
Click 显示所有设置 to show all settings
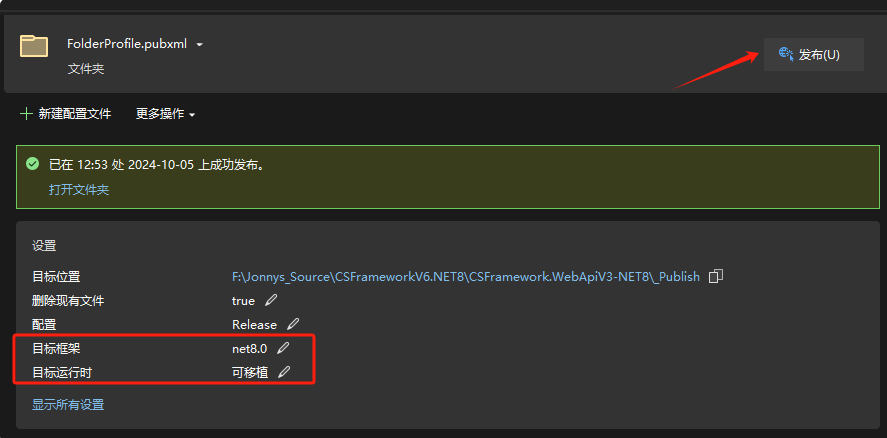click(x=68, y=405)
